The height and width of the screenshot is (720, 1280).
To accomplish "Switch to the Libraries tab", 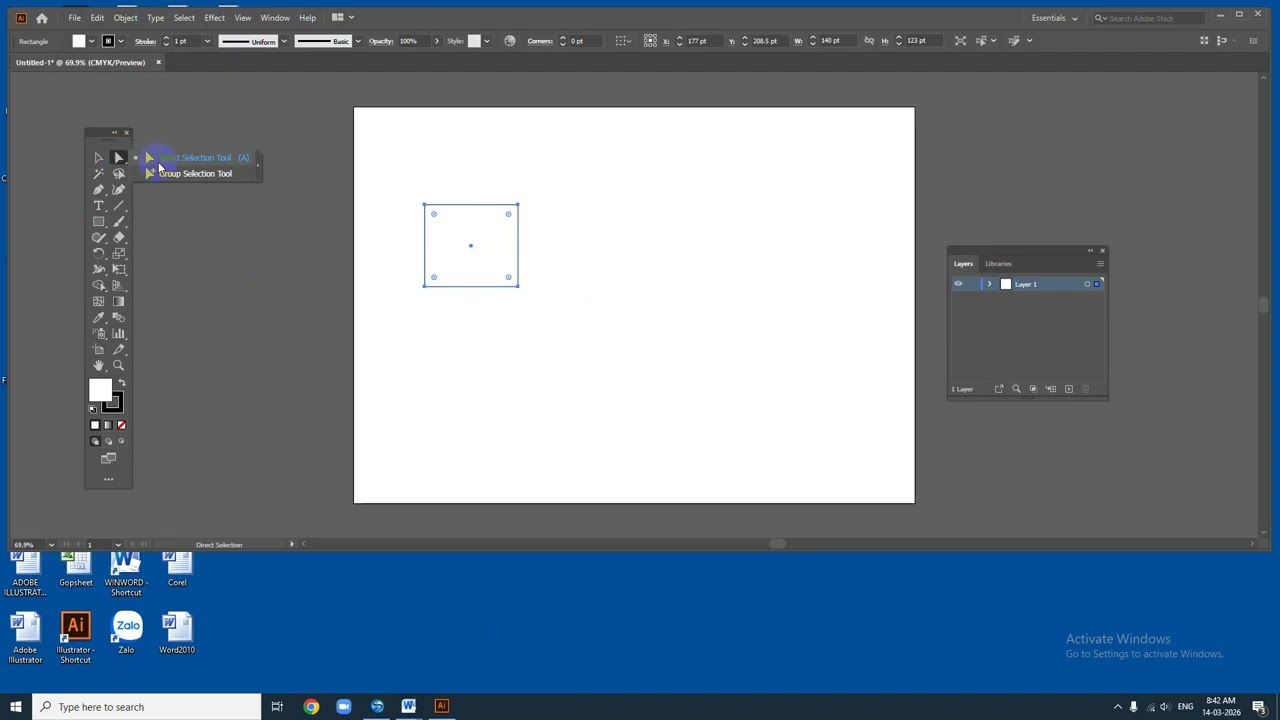I will [x=998, y=264].
